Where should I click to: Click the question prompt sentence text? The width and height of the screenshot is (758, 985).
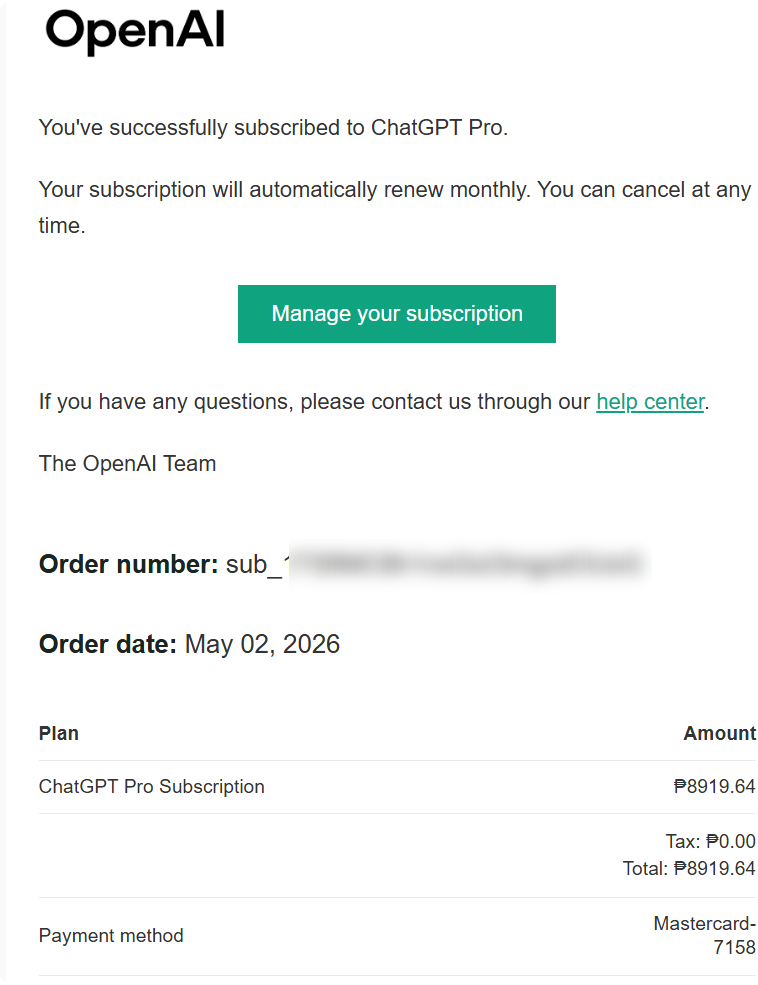pyautogui.click(x=374, y=401)
